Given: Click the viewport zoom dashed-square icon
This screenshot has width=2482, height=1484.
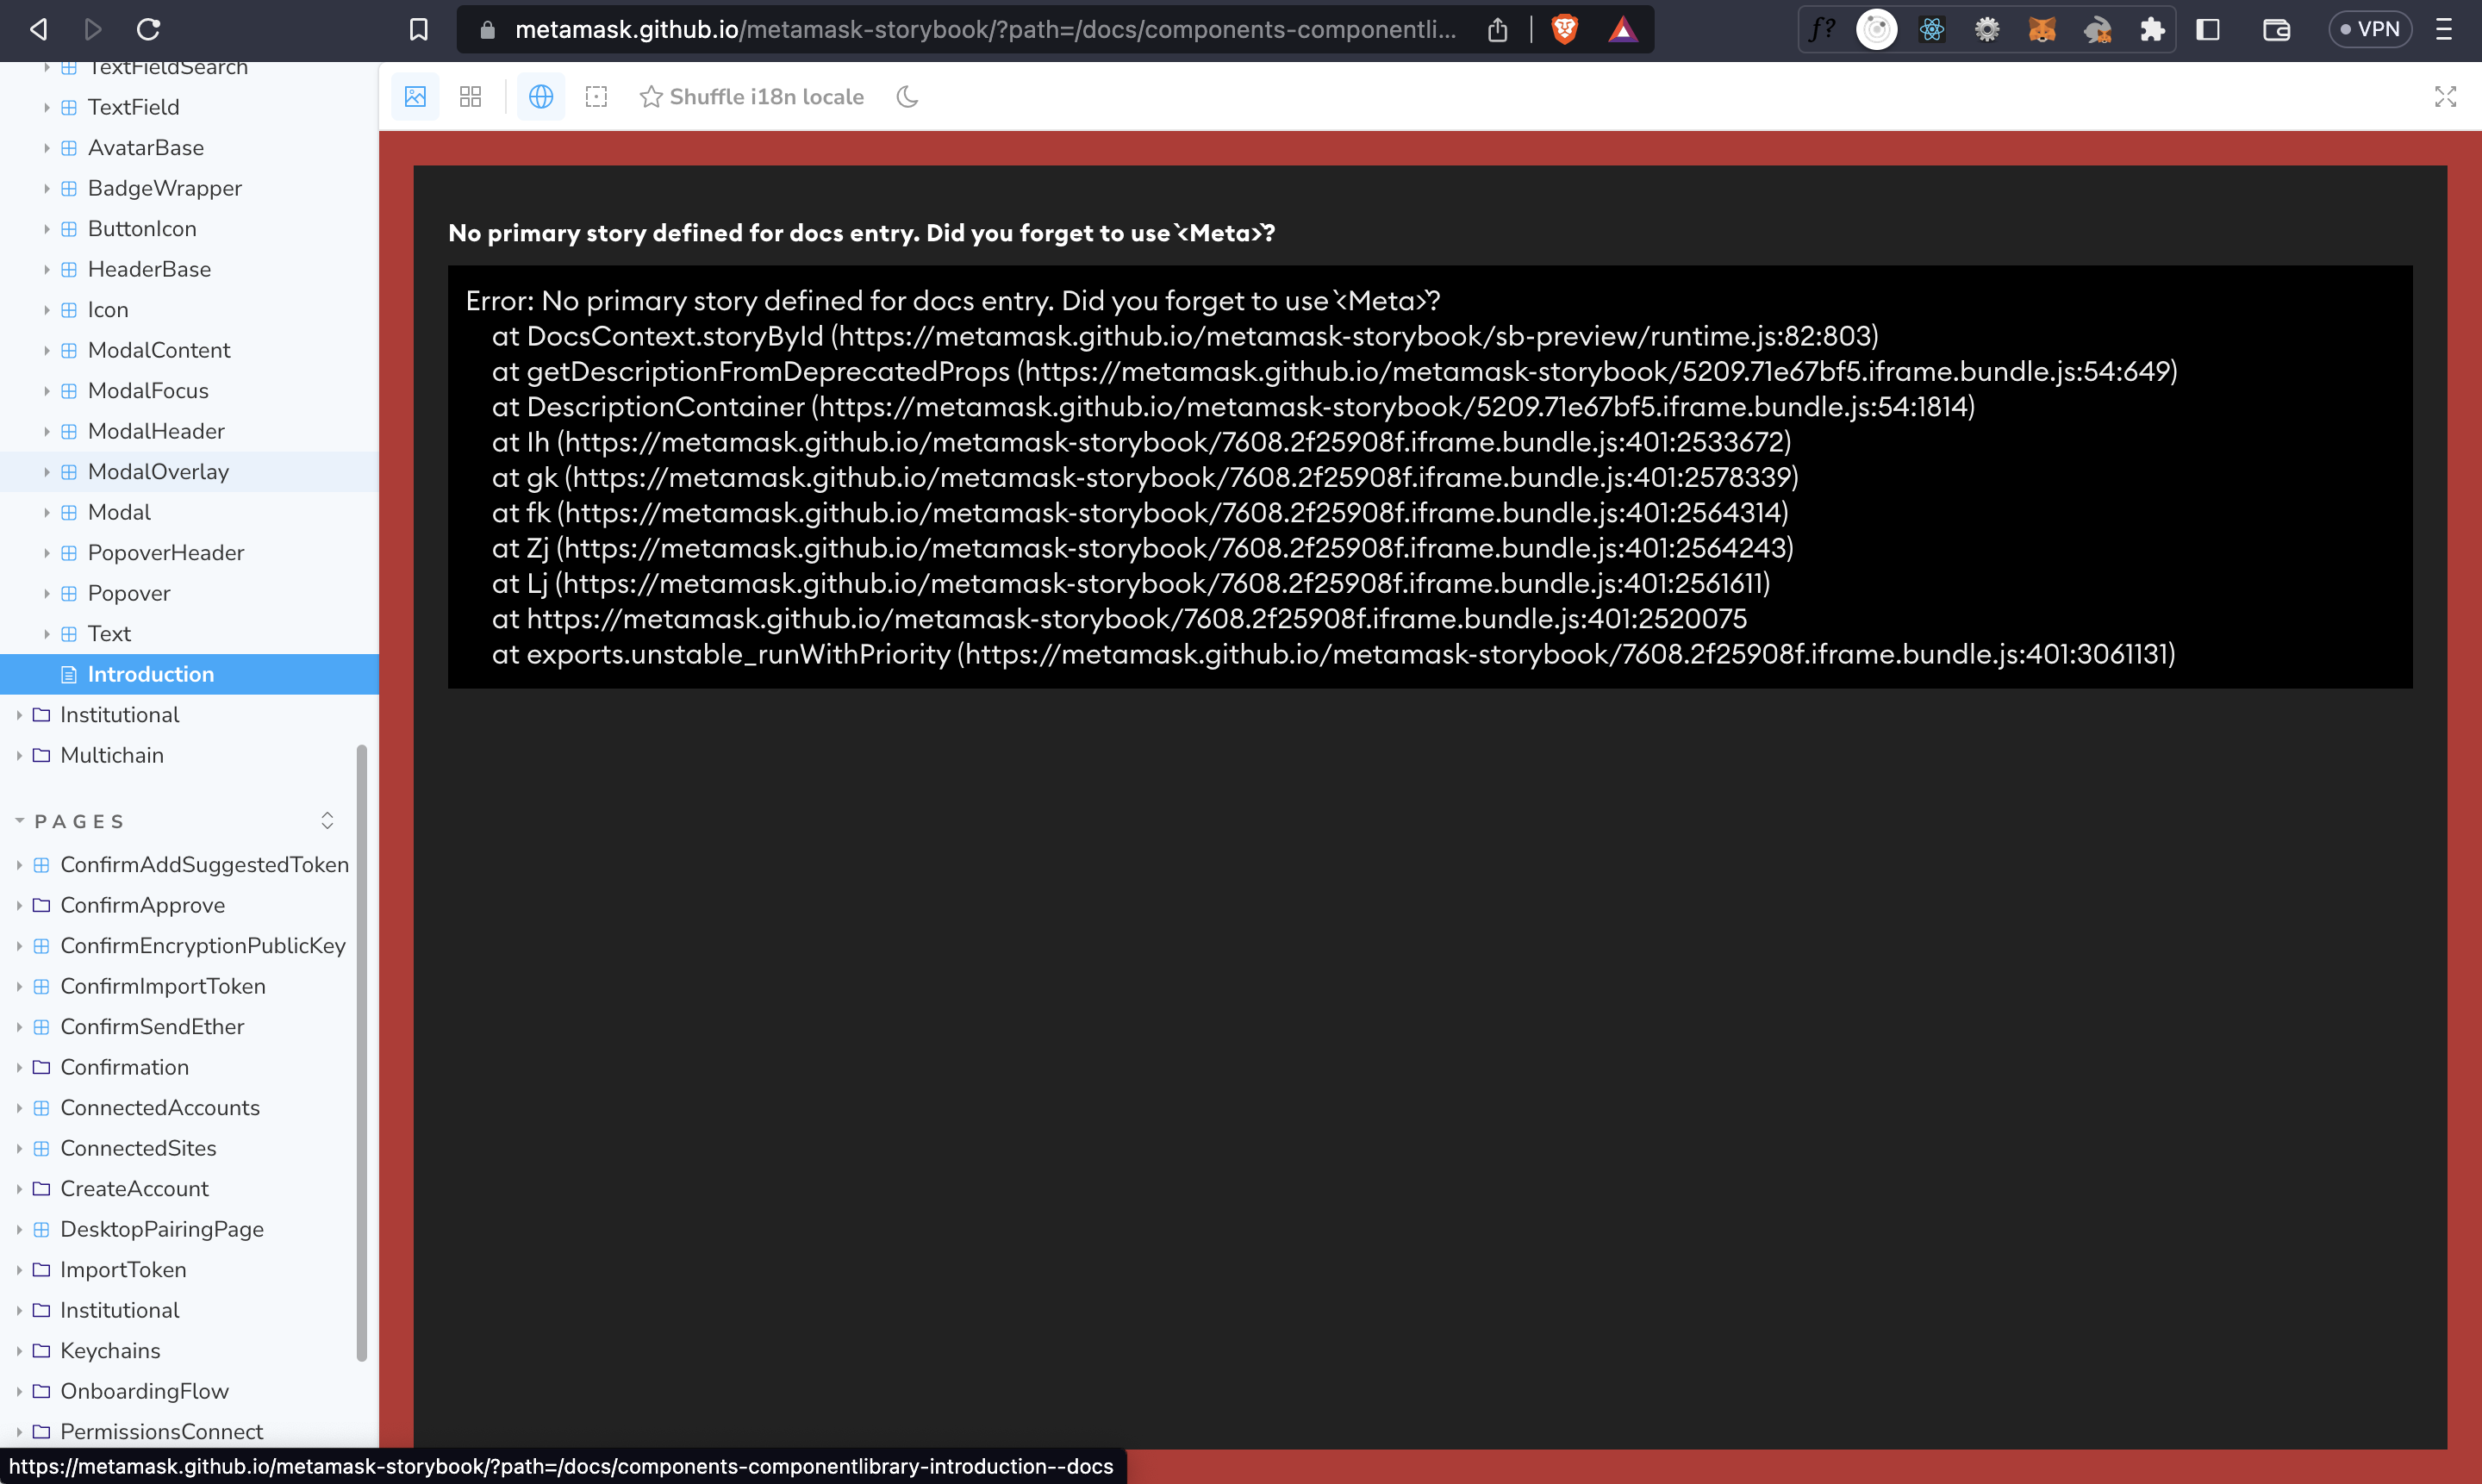Looking at the screenshot, I should 596,96.
